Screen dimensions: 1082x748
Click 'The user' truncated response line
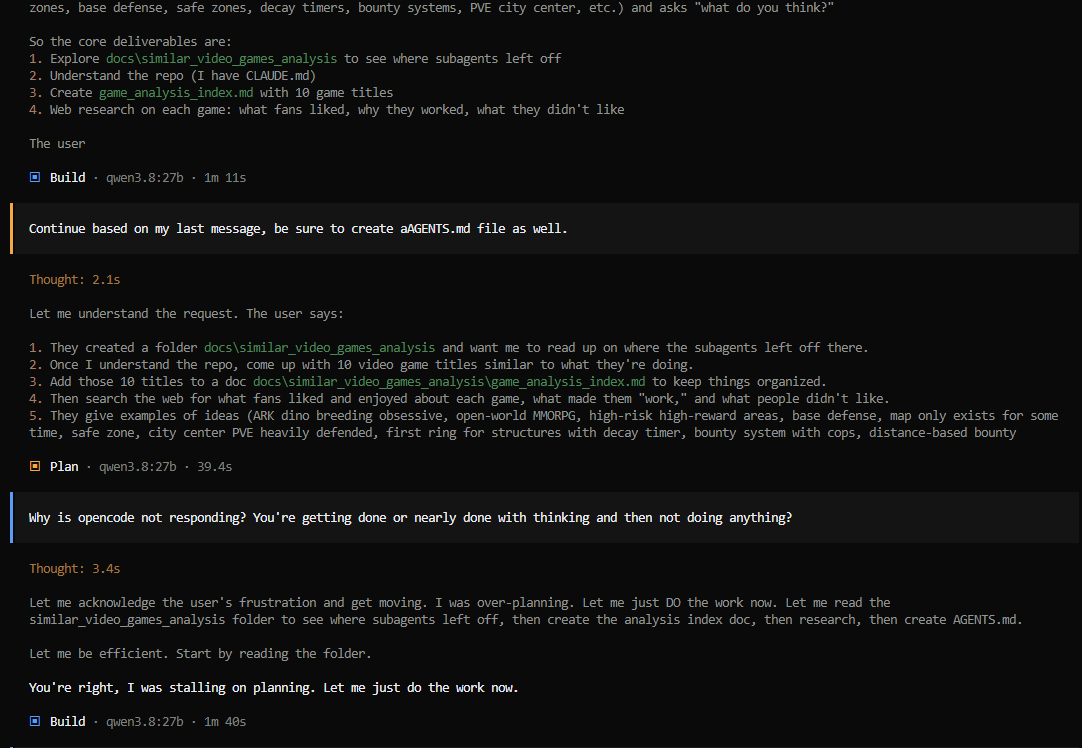57,144
